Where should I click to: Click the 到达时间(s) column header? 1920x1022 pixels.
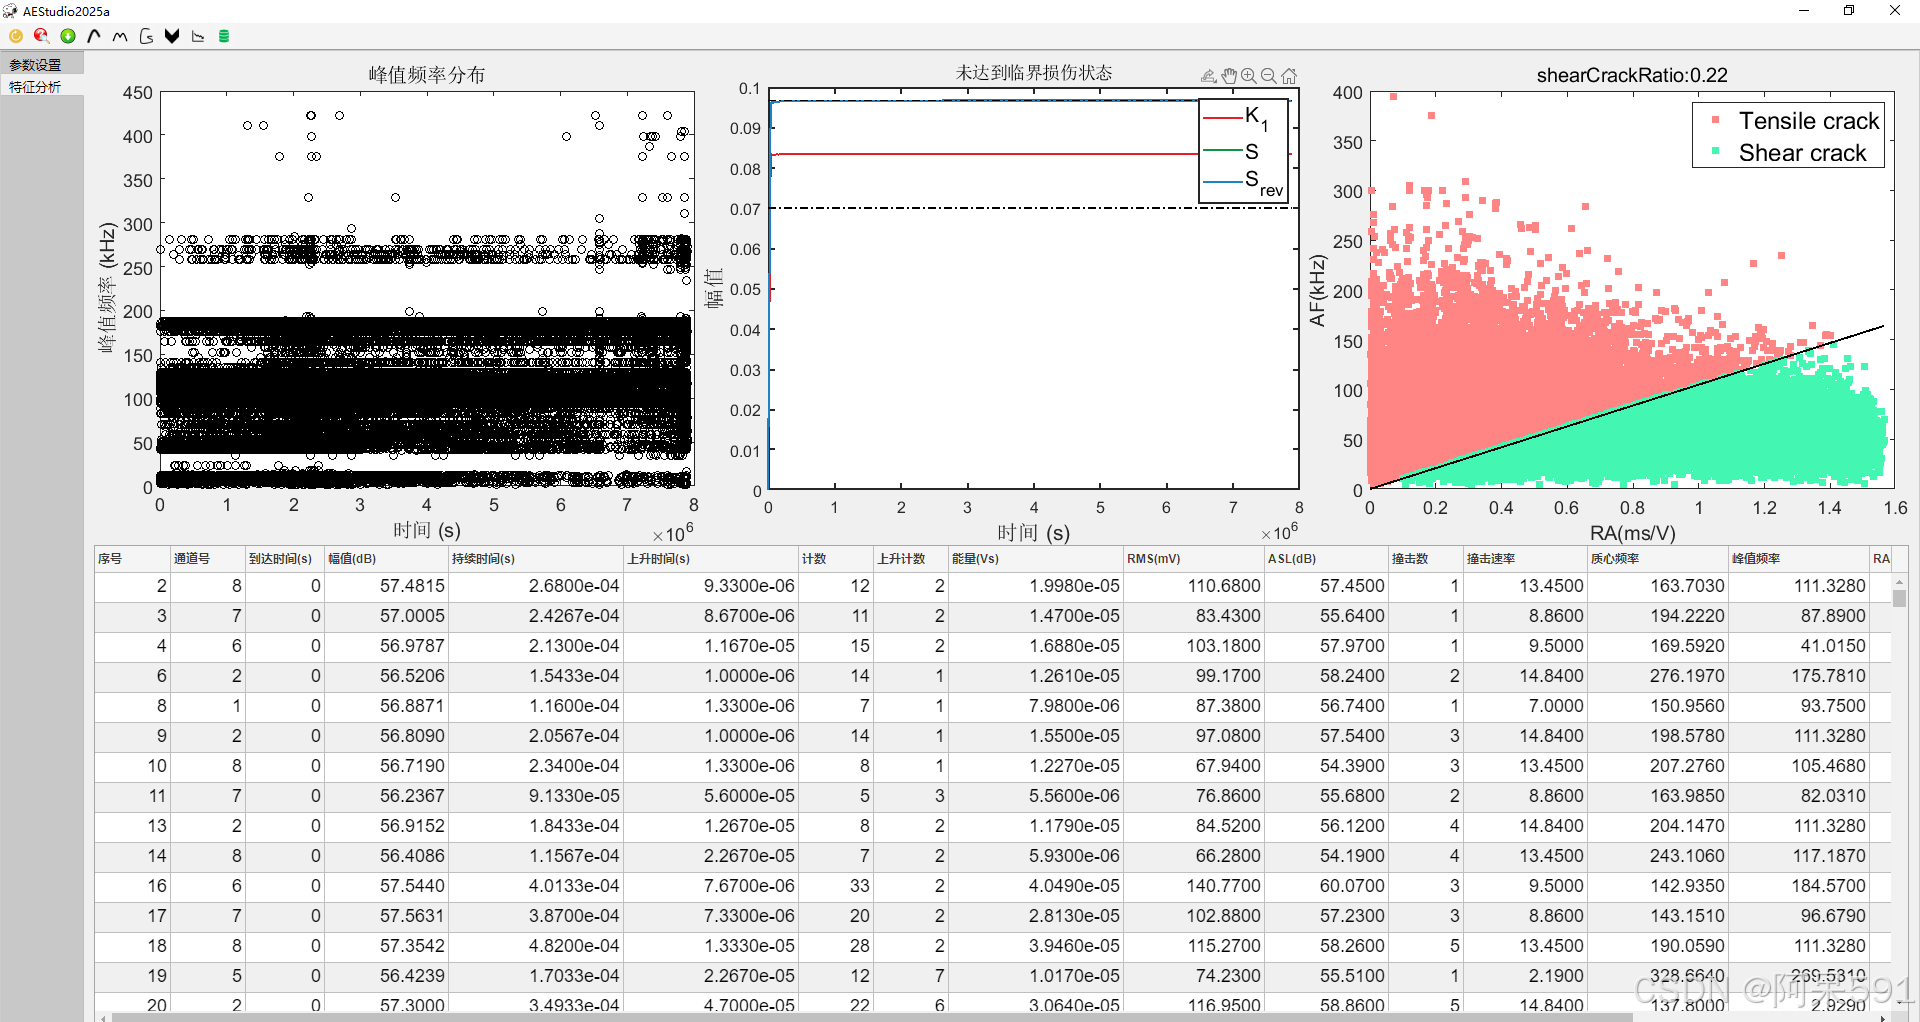click(x=285, y=559)
